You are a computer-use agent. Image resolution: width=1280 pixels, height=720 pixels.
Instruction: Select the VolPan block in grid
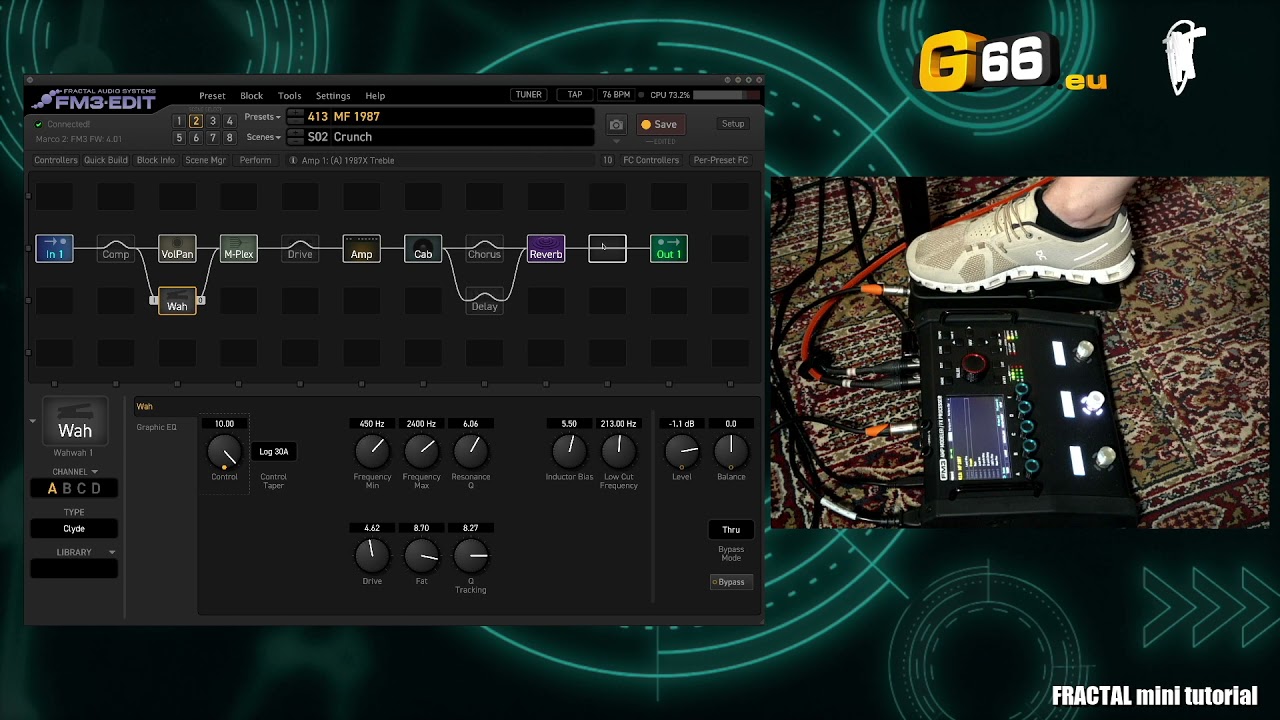point(177,248)
